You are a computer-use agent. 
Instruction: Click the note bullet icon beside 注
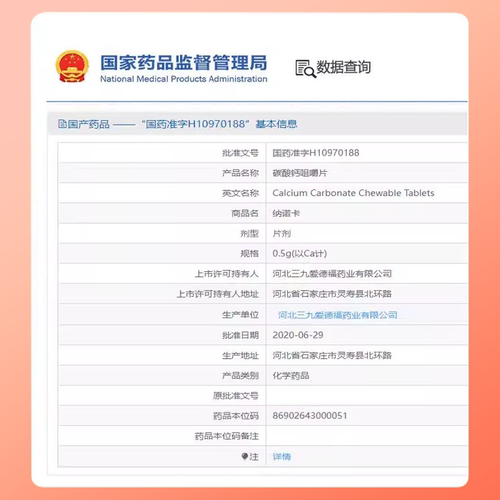point(245,456)
